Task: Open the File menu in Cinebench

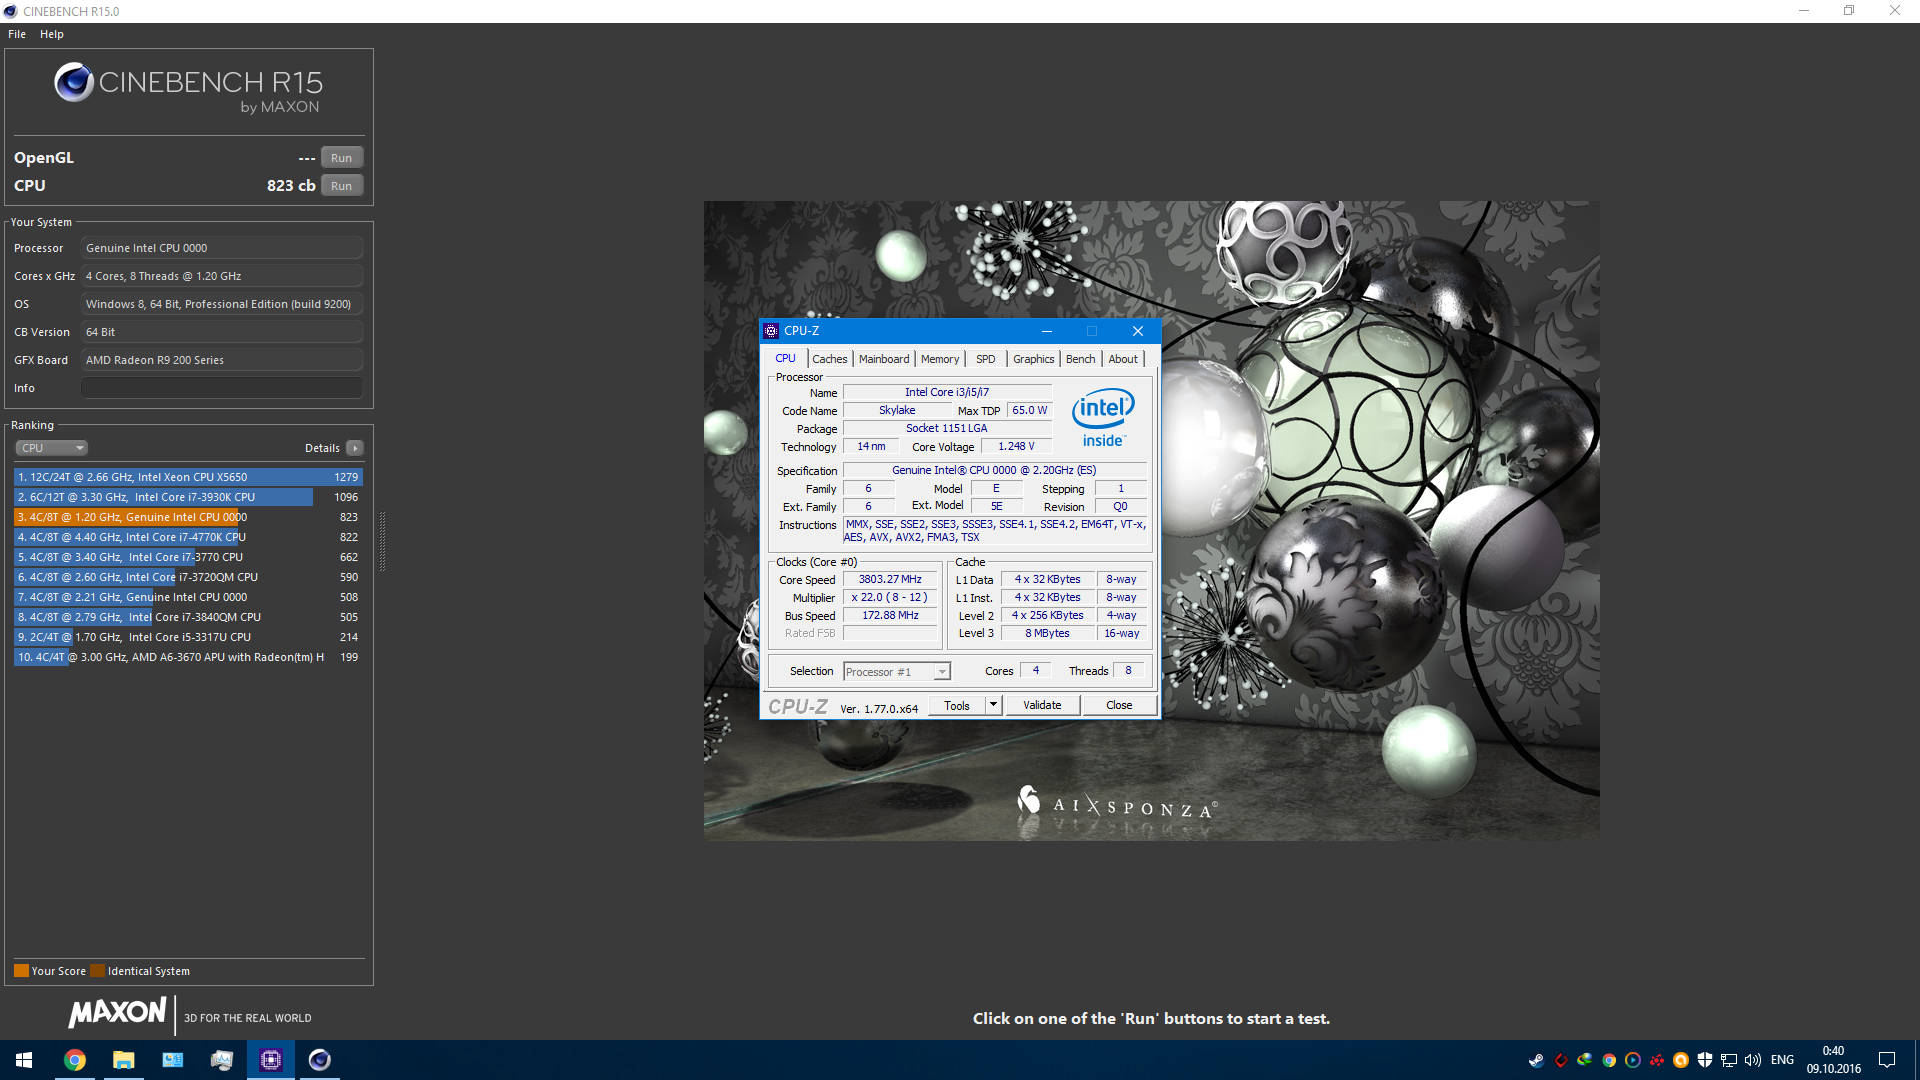Action: click(x=17, y=34)
